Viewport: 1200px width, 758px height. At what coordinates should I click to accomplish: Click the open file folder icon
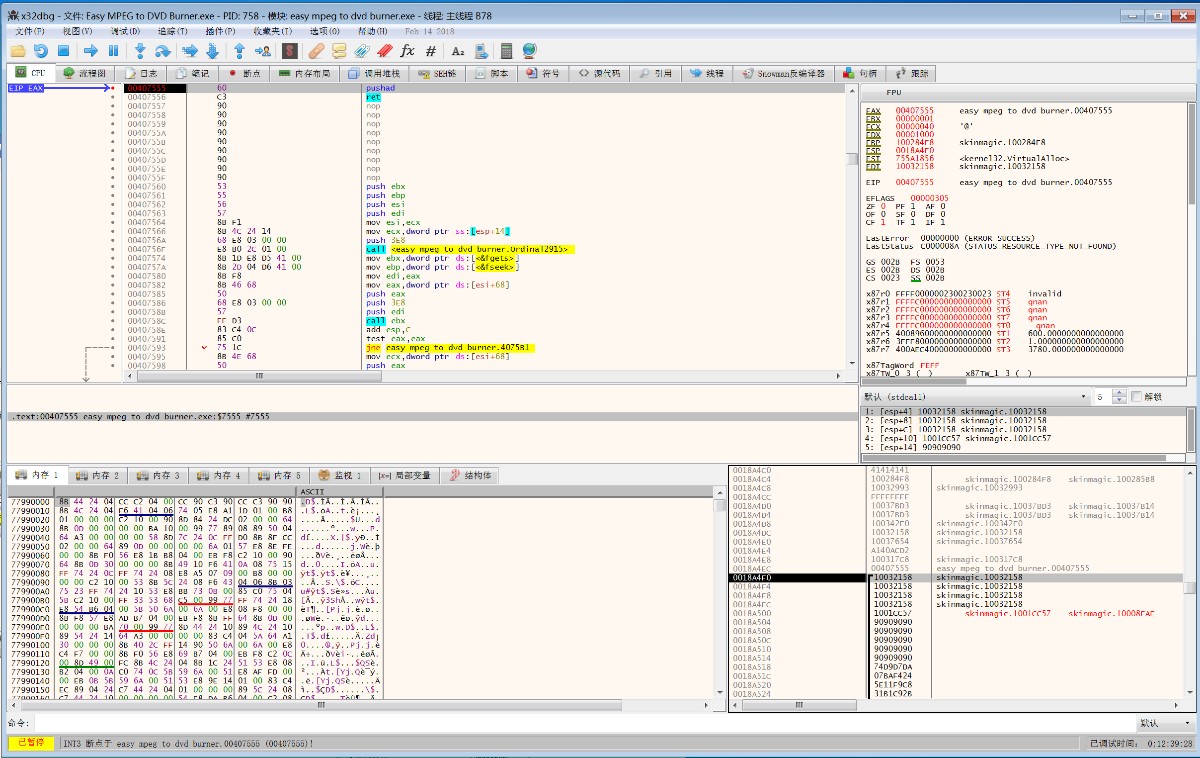[x=18, y=50]
